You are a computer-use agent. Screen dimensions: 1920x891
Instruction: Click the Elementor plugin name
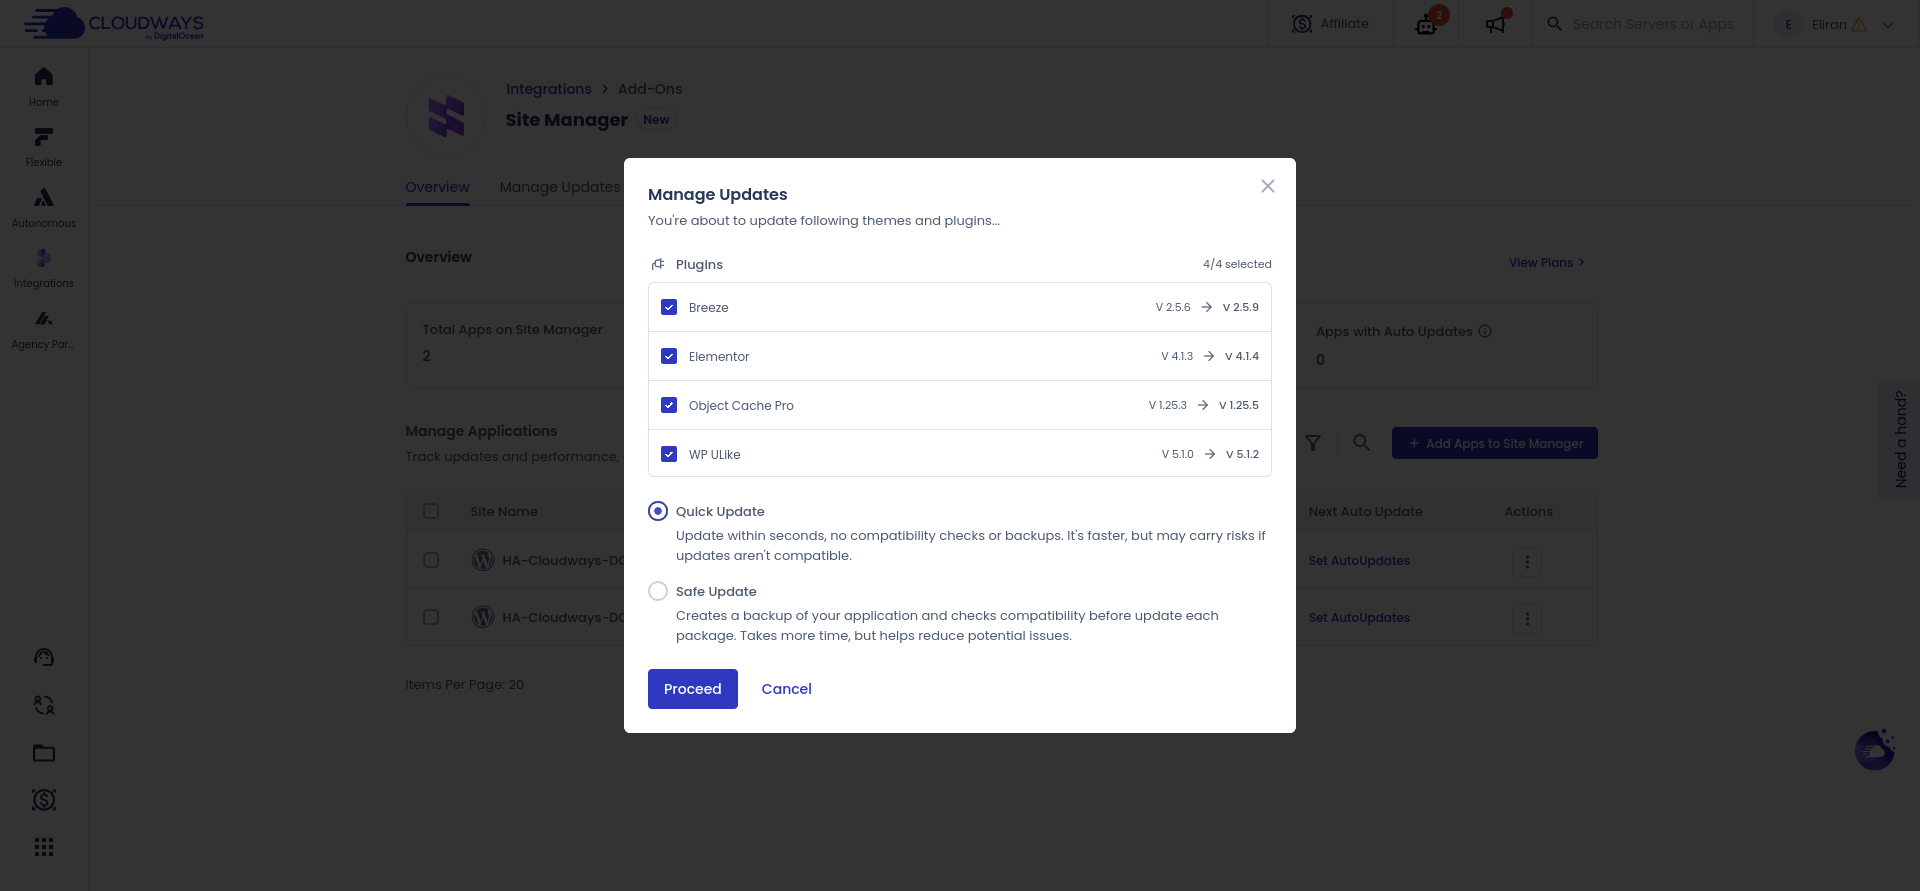(719, 356)
